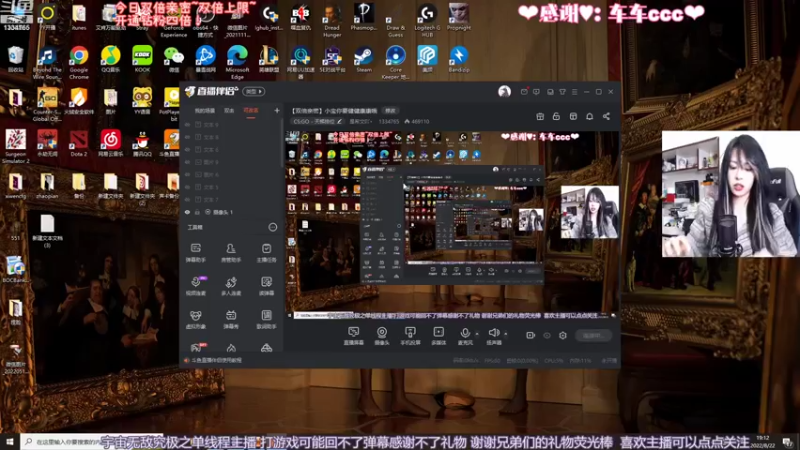The height and width of the screenshot is (450, 800).
Task: Open the hamburger menu in the title bar
Action: tap(574, 92)
